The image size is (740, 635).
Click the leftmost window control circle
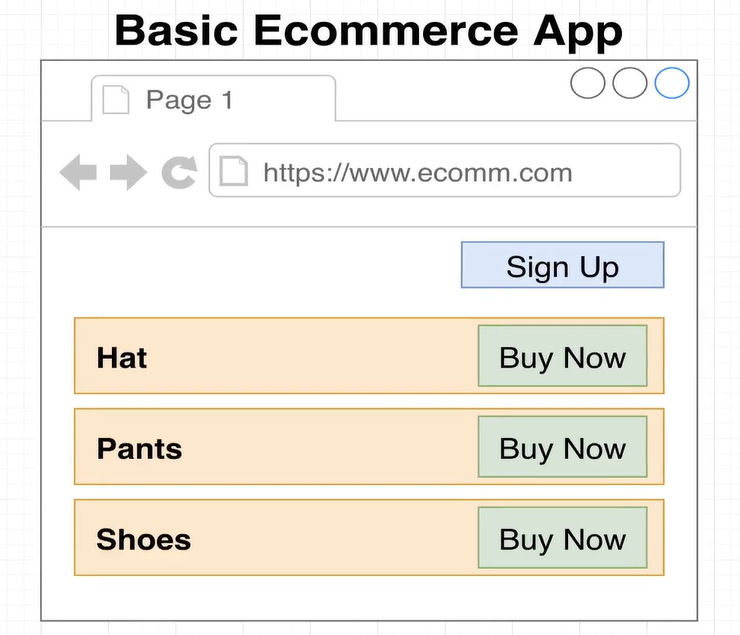tap(587, 83)
